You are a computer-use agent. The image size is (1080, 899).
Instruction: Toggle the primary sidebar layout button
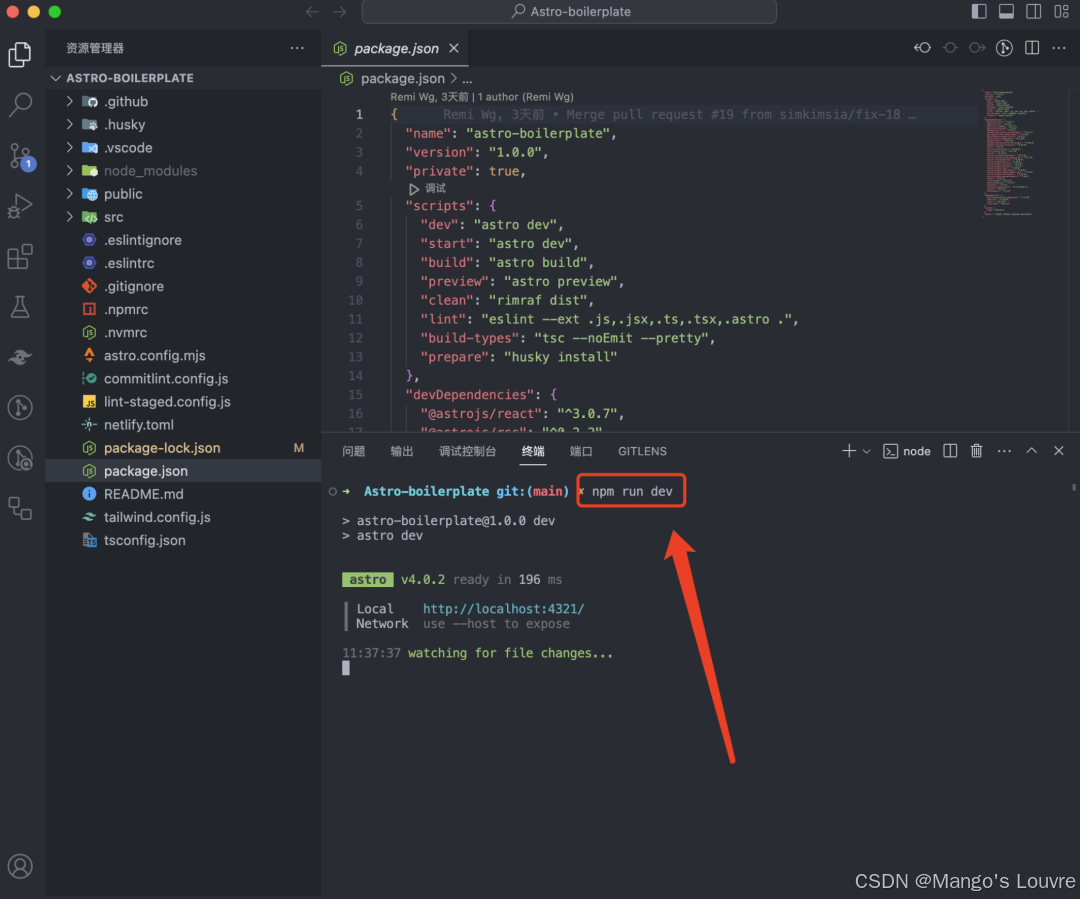979,12
